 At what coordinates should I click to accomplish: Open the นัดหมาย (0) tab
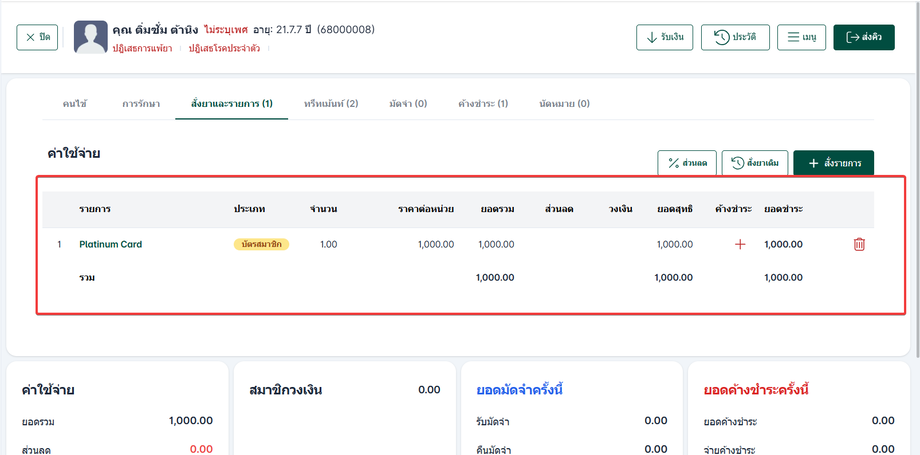[564, 104]
